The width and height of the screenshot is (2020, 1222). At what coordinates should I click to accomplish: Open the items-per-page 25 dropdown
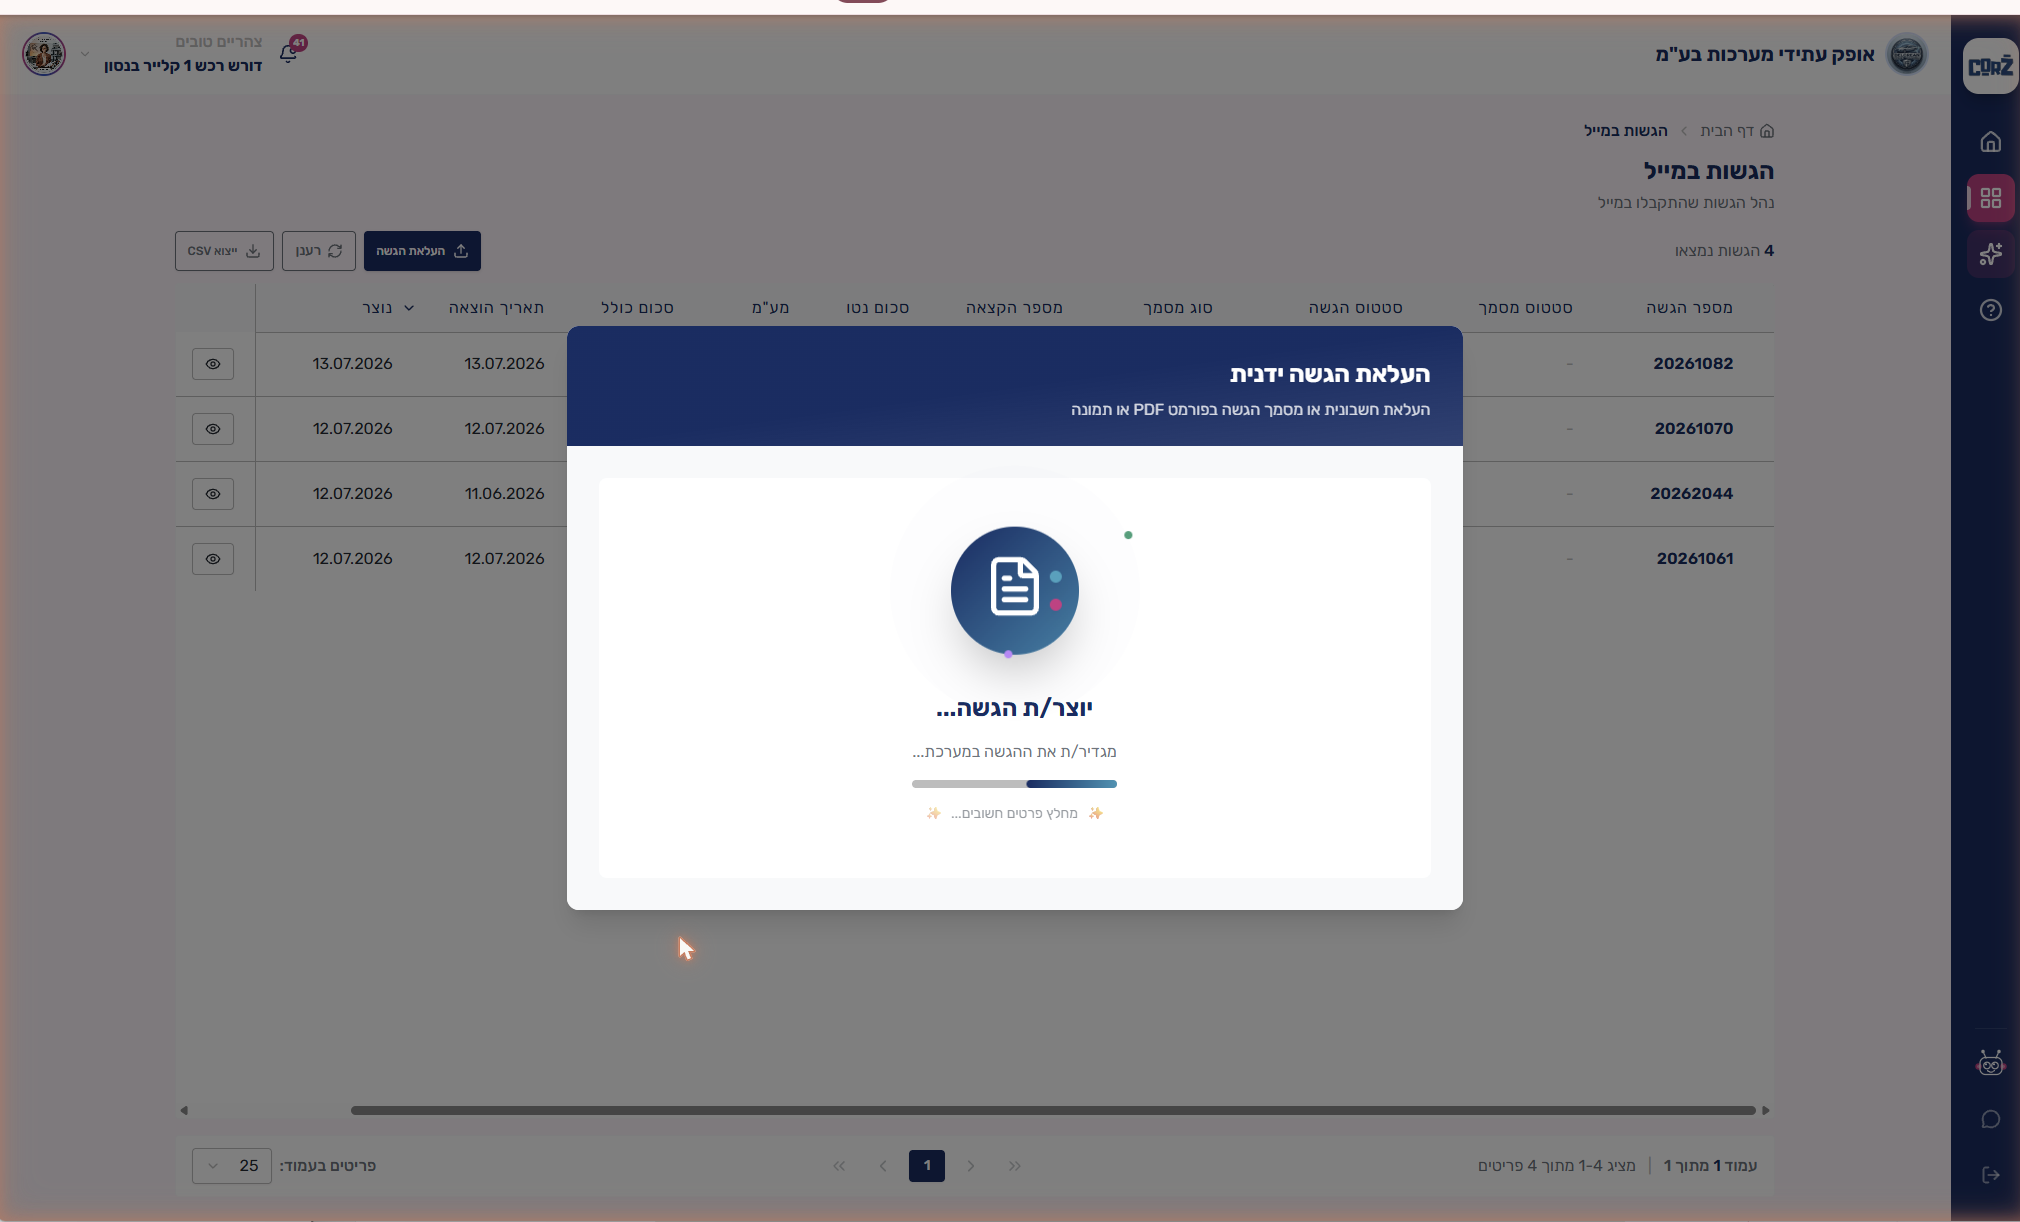click(232, 1166)
